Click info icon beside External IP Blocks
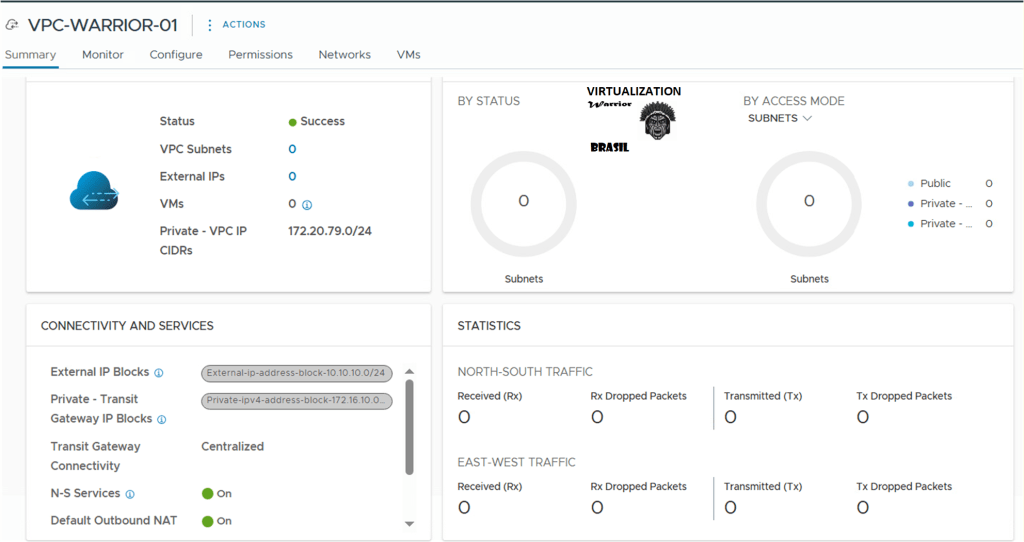 click(x=159, y=373)
